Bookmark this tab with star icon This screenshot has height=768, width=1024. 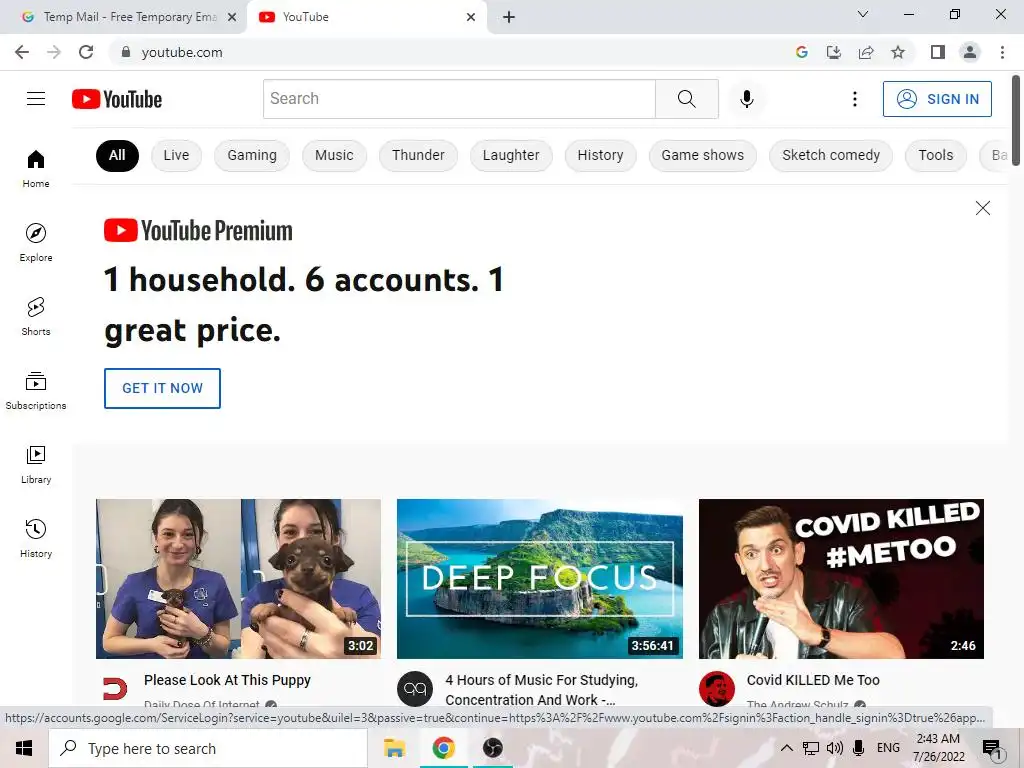[x=898, y=52]
